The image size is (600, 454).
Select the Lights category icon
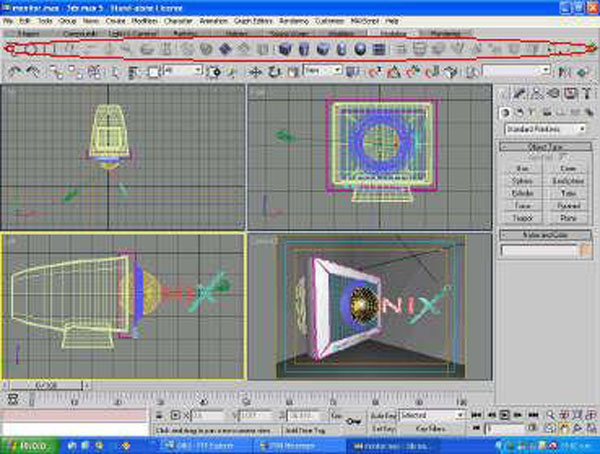coord(531,113)
